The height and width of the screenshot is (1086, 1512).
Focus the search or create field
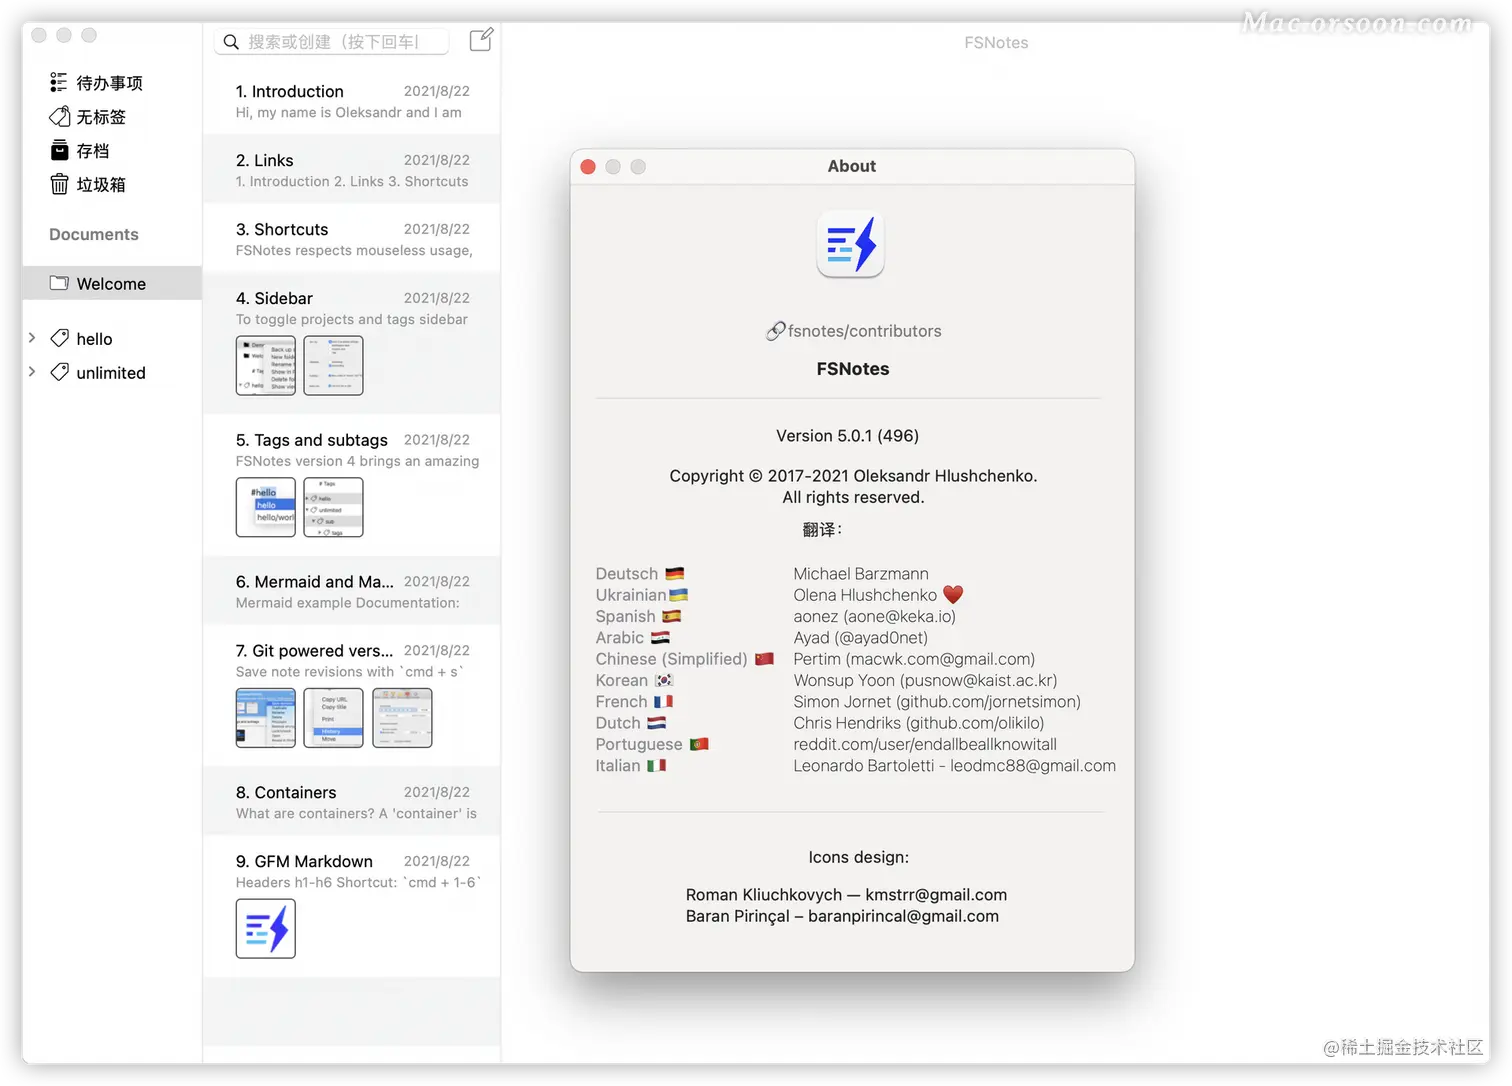click(331, 42)
